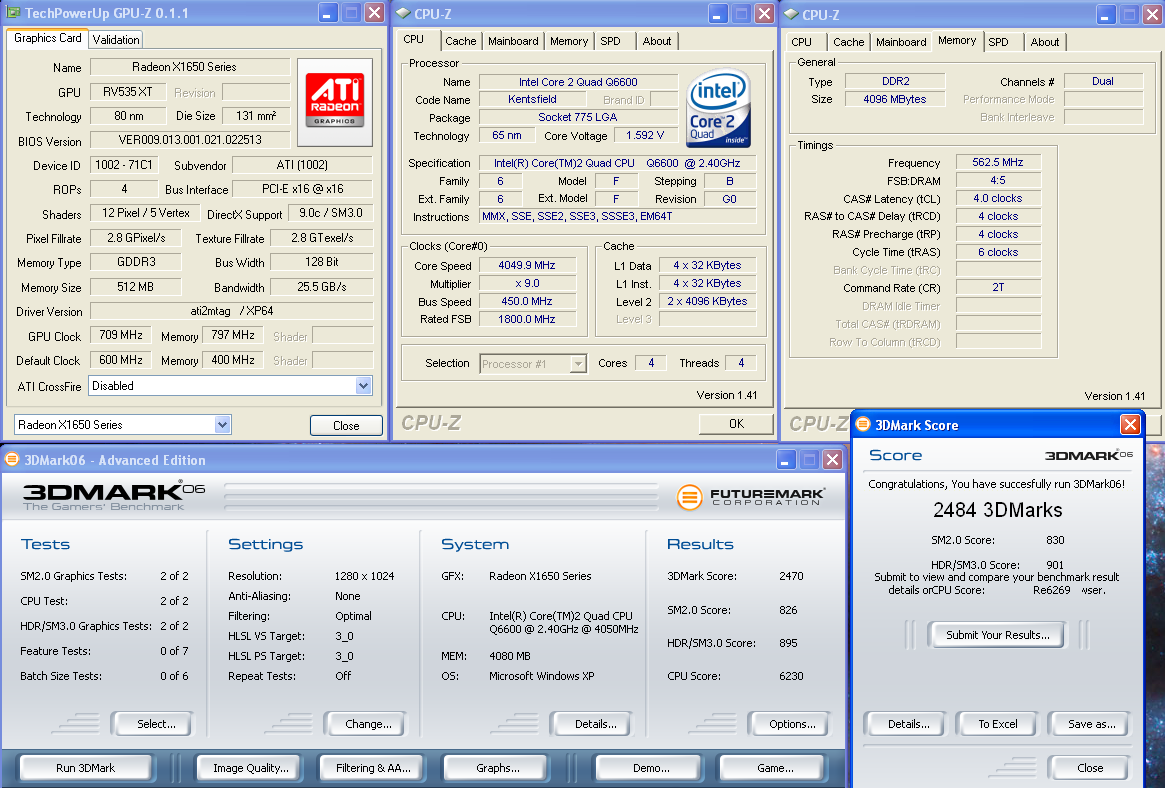1165x788 pixels.
Task: Click Change... under Settings
Action: [x=365, y=723]
